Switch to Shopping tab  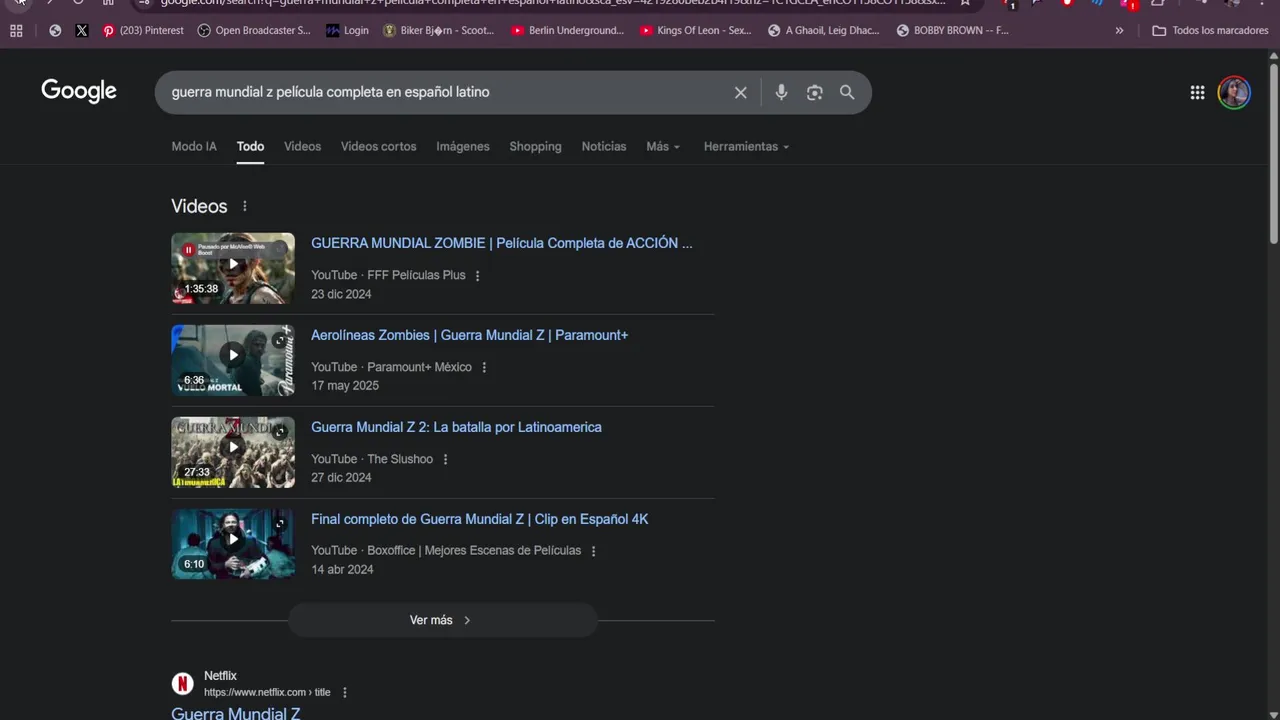tap(535, 146)
